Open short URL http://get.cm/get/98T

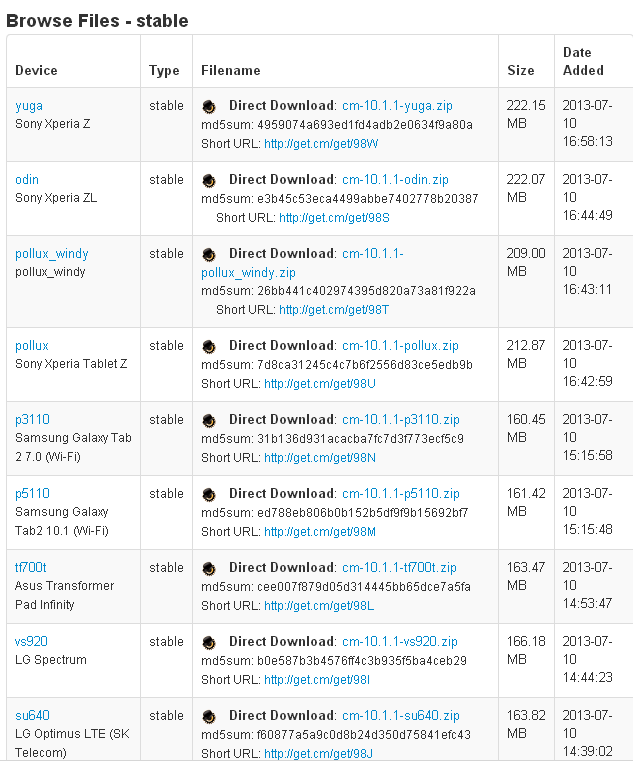[334, 310]
